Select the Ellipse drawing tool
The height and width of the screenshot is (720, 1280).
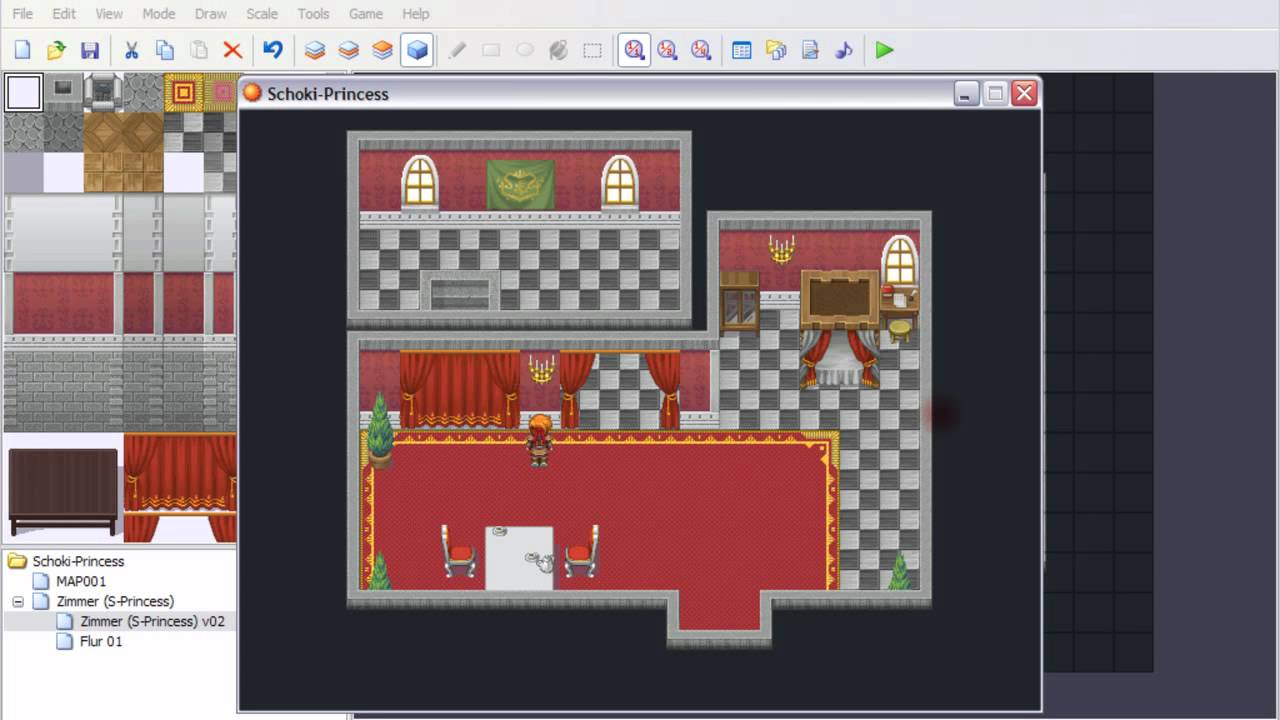coord(525,50)
